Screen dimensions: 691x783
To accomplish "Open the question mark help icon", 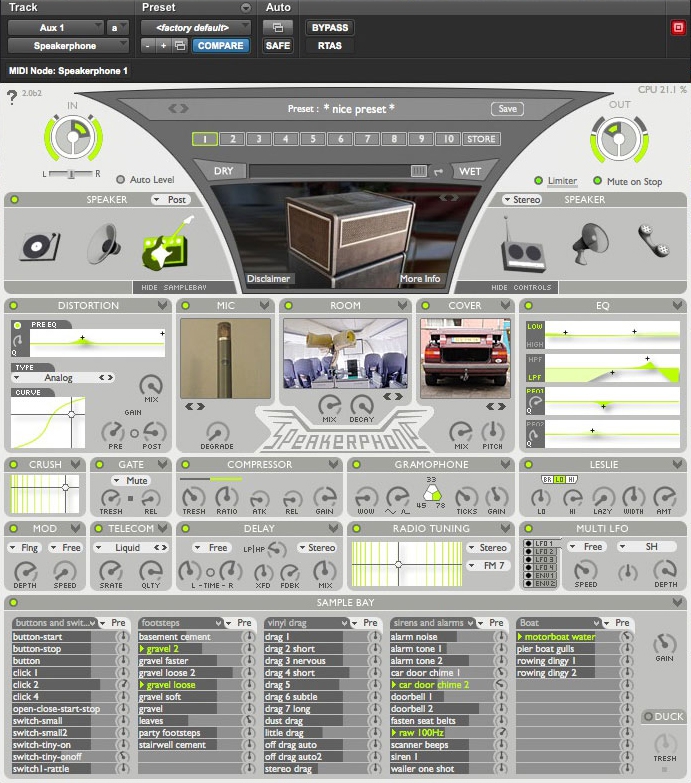I will point(12,96).
